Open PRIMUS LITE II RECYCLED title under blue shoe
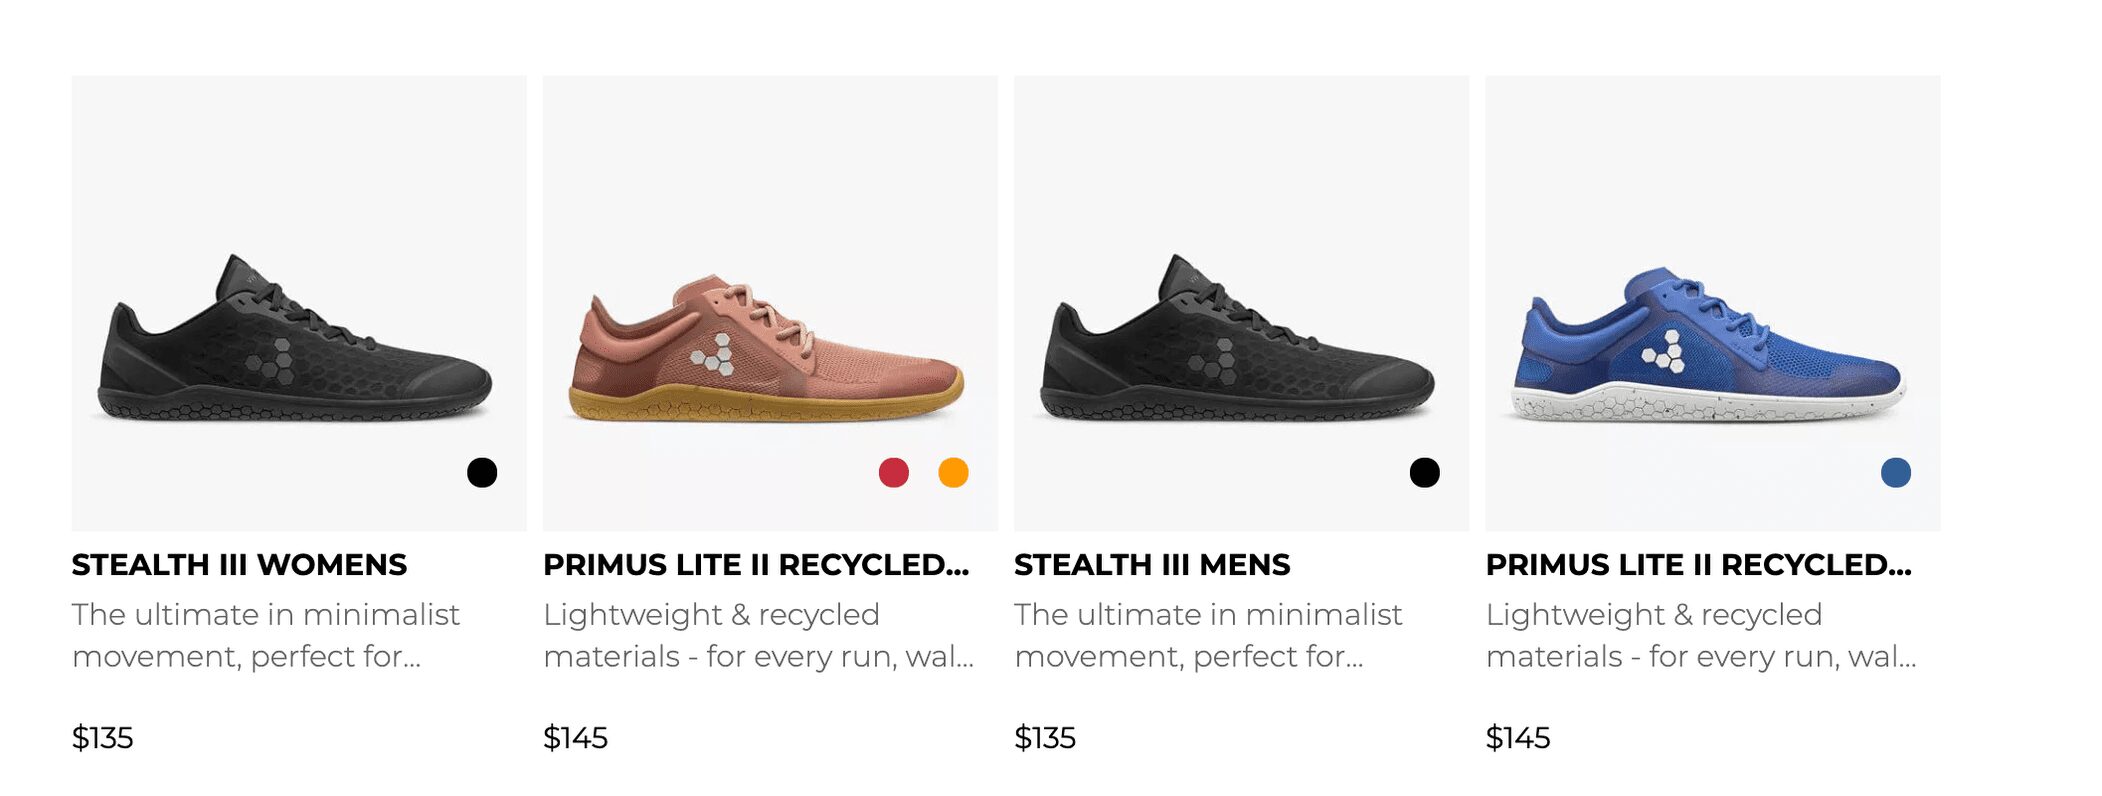 point(1699,565)
